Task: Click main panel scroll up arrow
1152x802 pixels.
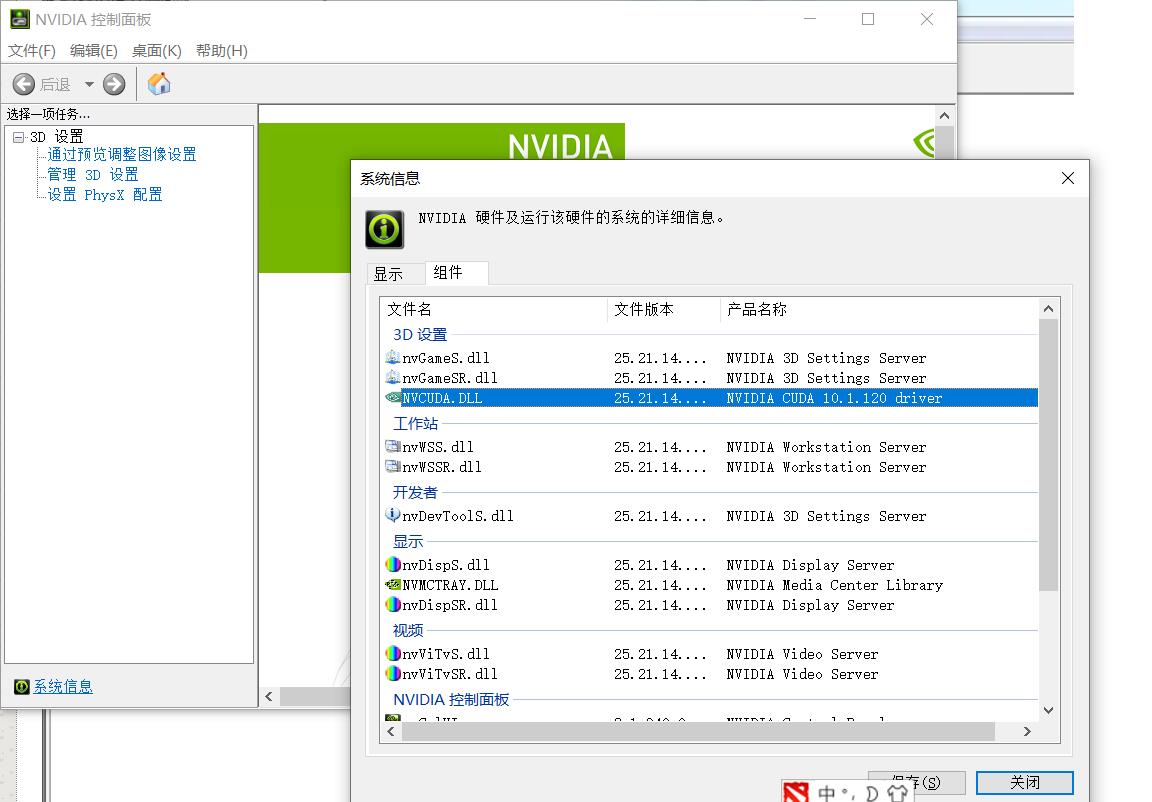Action: [x=945, y=116]
